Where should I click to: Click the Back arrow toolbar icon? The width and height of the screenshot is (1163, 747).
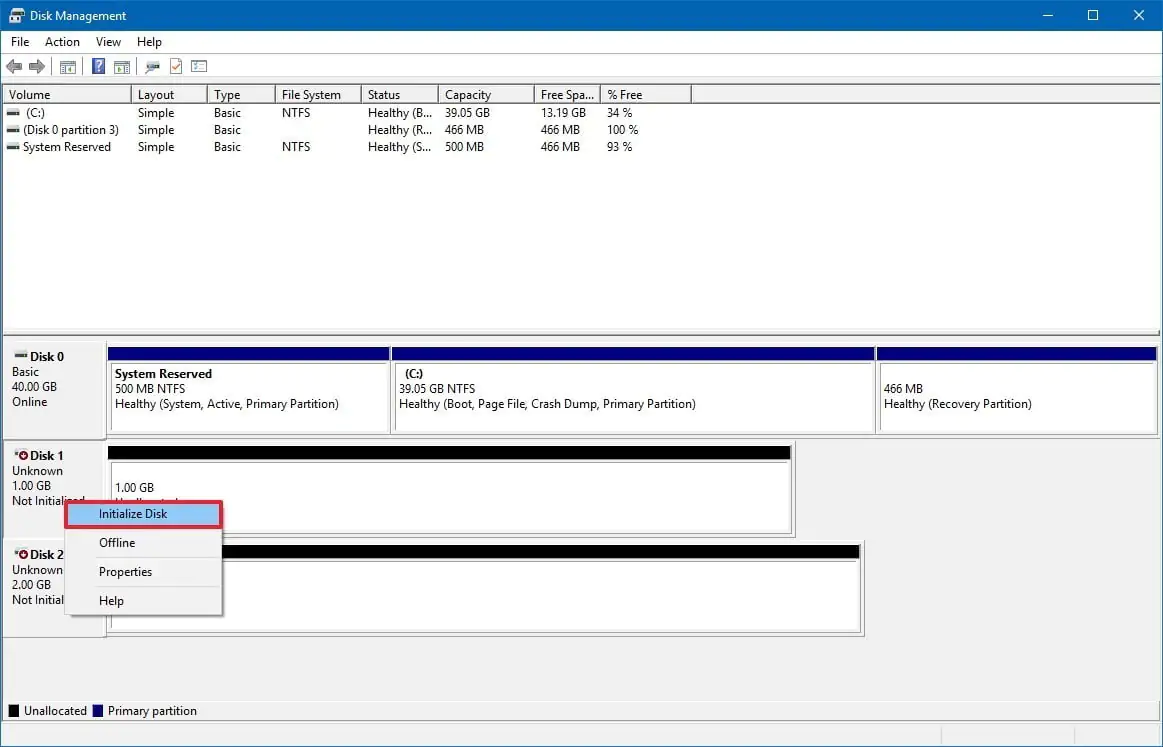[x=14, y=67]
